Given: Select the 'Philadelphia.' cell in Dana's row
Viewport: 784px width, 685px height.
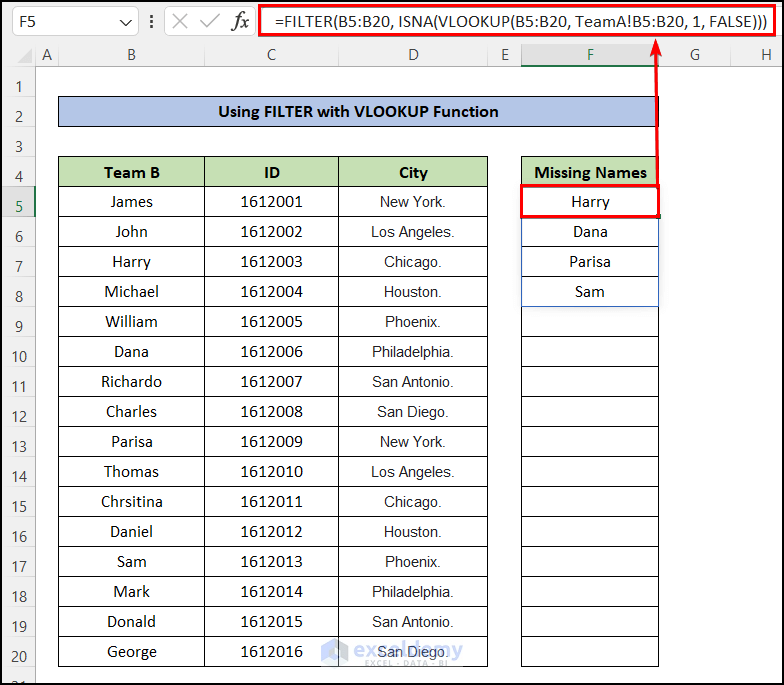Looking at the screenshot, I should [413, 352].
